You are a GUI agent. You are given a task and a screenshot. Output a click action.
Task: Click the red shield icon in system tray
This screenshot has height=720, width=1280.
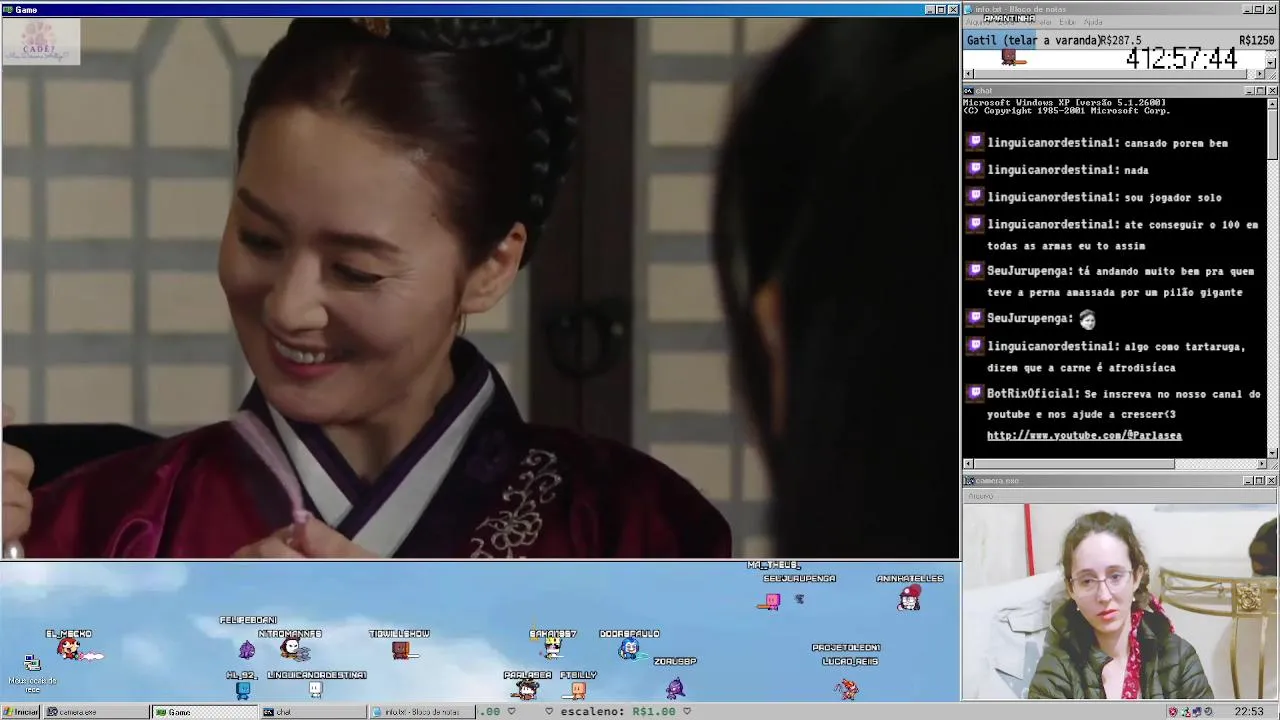pyautogui.click(x=1173, y=712)
